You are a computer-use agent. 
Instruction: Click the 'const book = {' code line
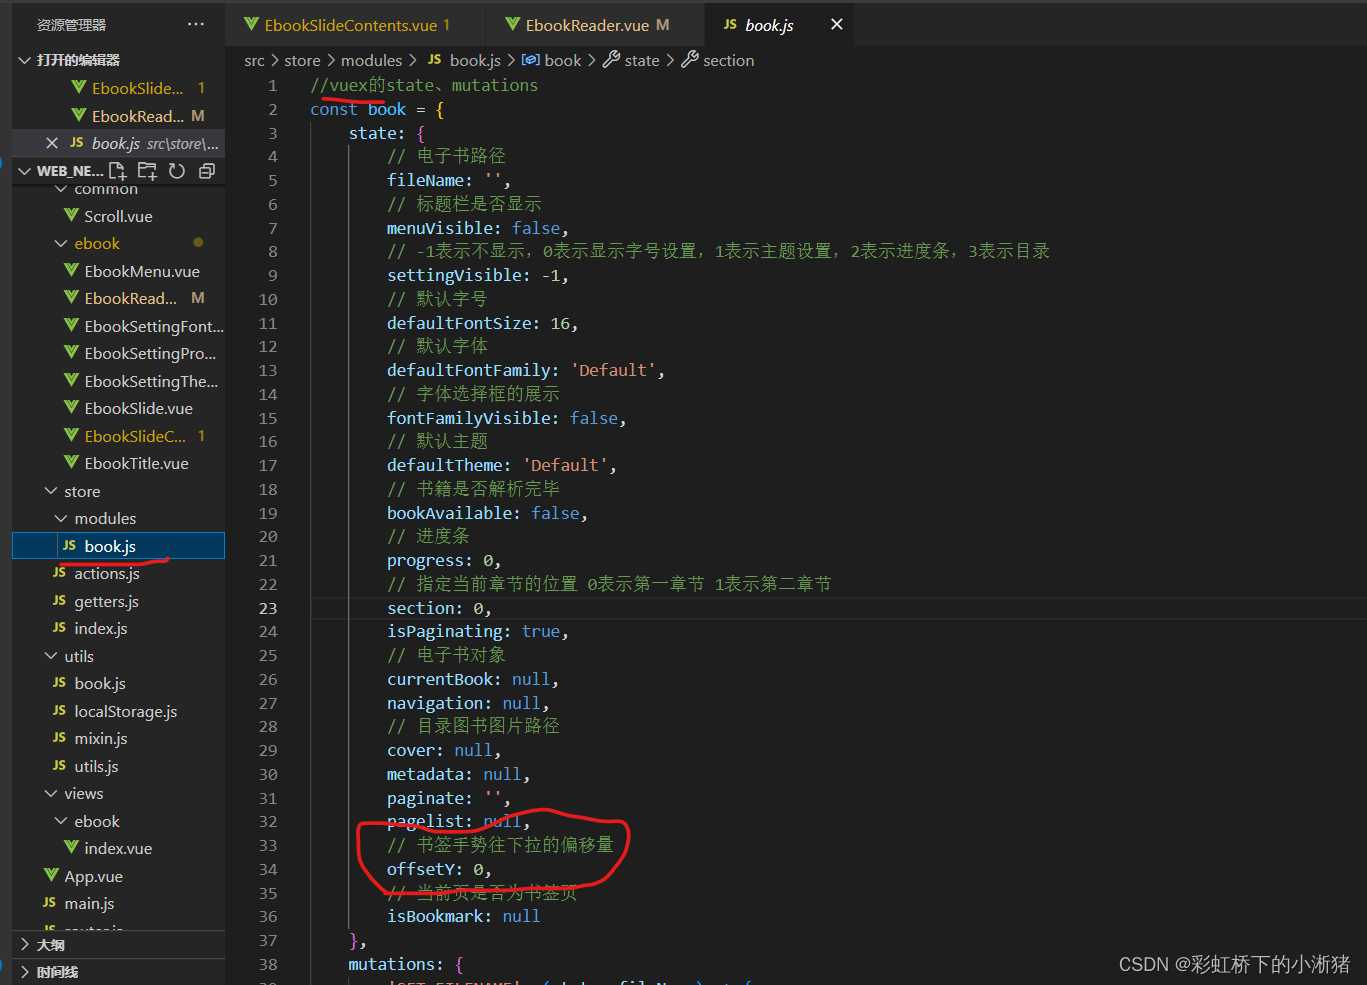[x=377, y=109]
